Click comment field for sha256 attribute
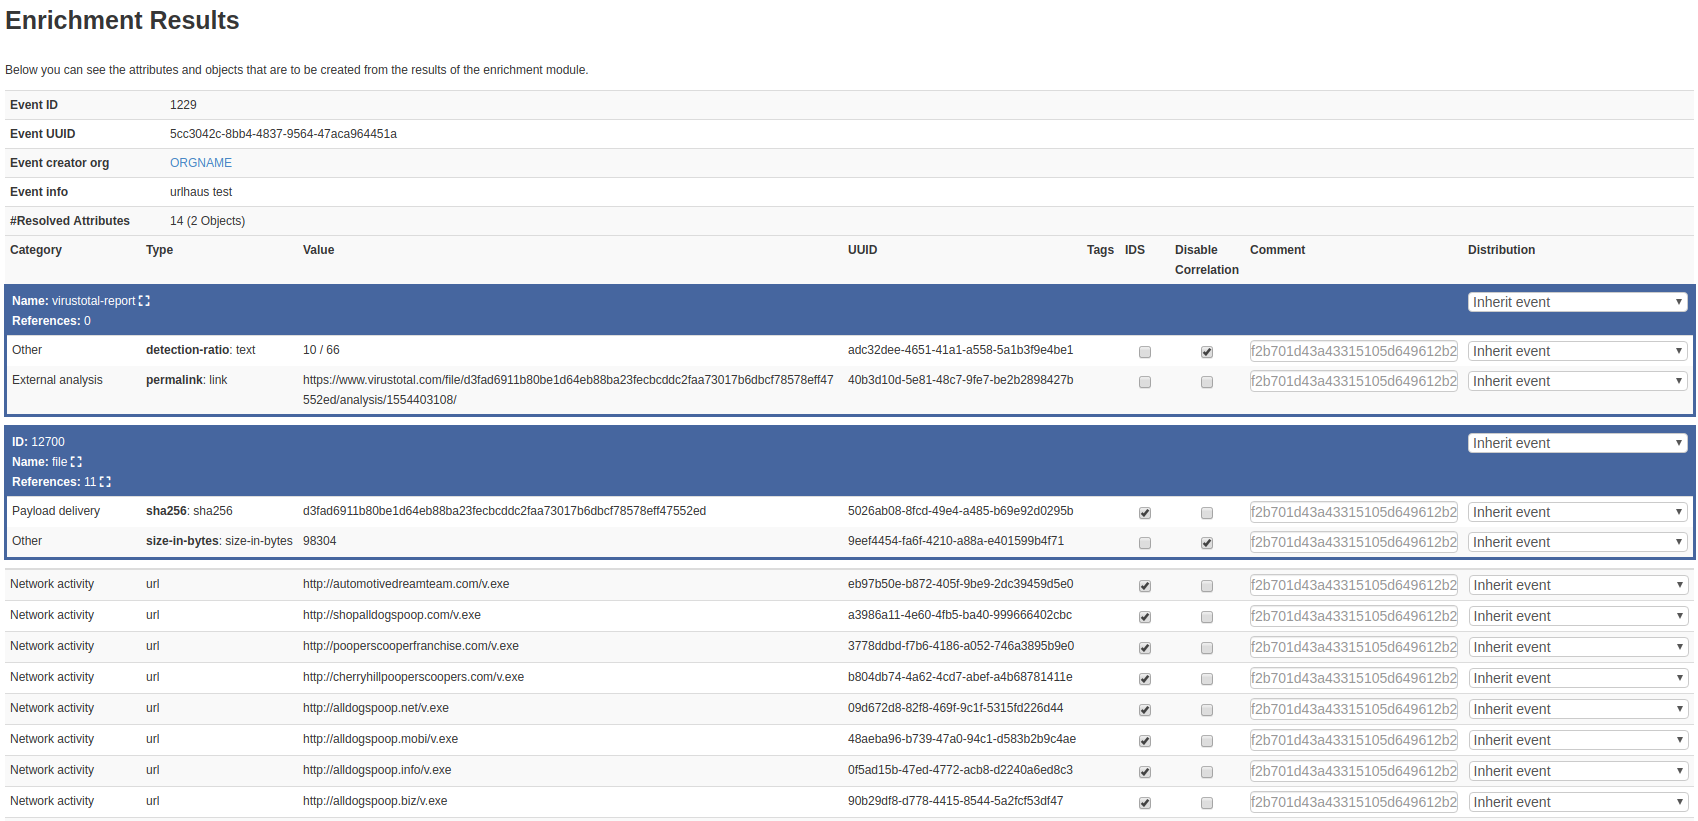 tap(1353, 512)
